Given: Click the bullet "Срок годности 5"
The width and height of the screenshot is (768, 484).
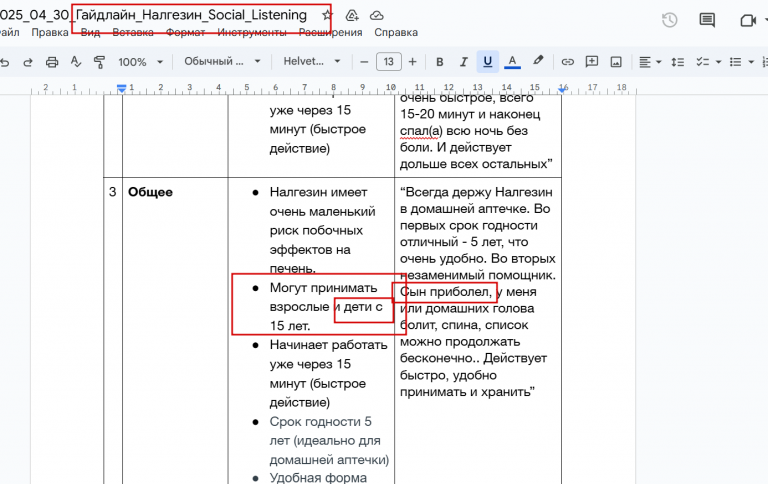Looking at the screenshot, I should [x=320, y=422].
